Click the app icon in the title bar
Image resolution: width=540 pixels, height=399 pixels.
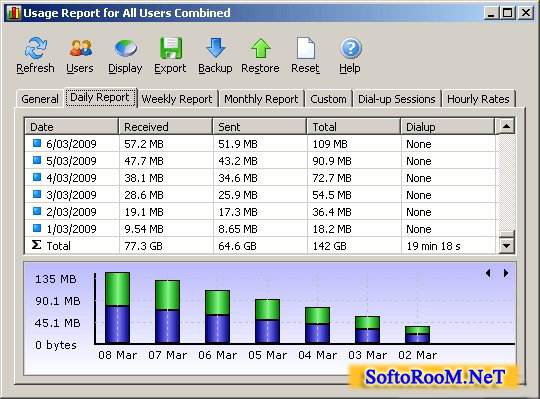click(14, 13)
